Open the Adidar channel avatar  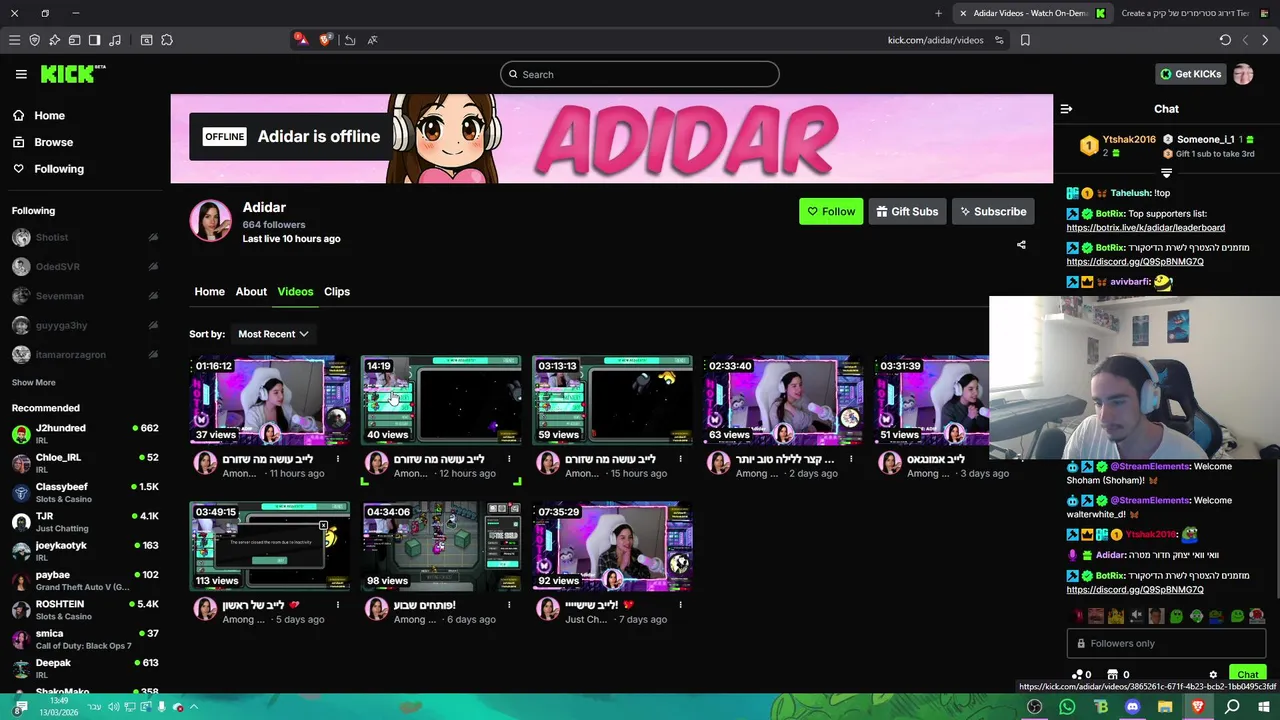tap(210, 220)
